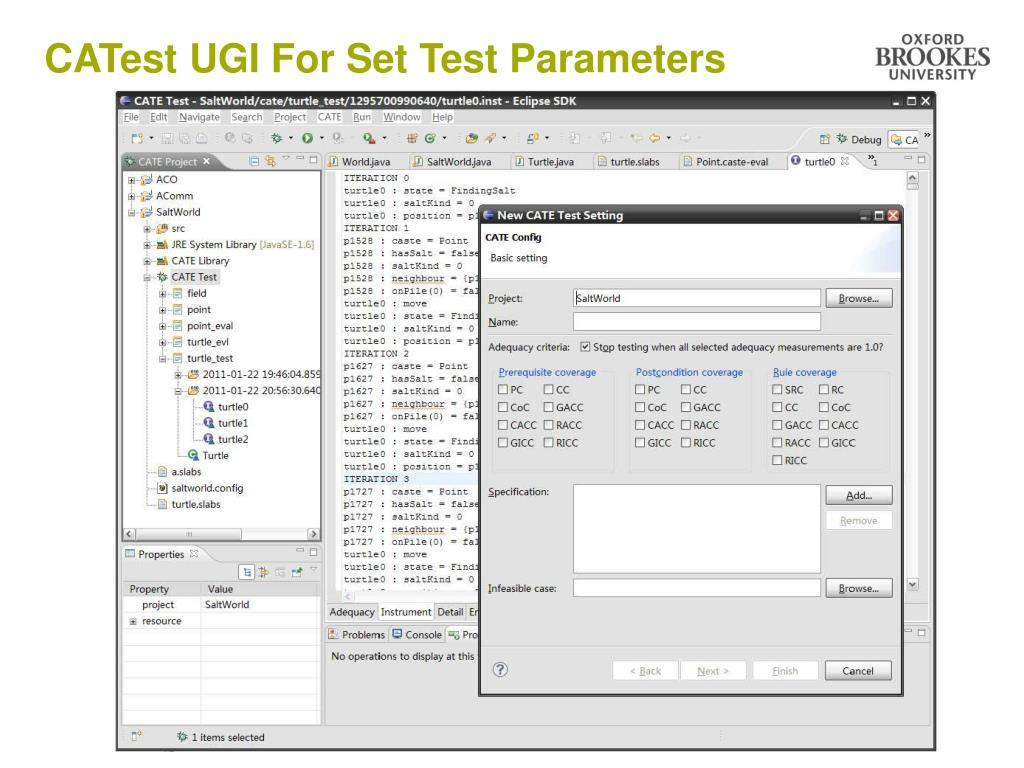Expand the point_eval node
This screenshot has height=768, width=1024.
point(163,326)
